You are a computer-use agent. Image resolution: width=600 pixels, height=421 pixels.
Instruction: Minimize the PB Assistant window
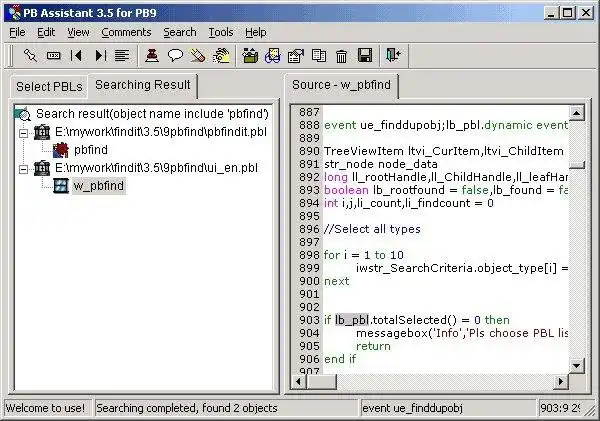click(x=551, y=13)
